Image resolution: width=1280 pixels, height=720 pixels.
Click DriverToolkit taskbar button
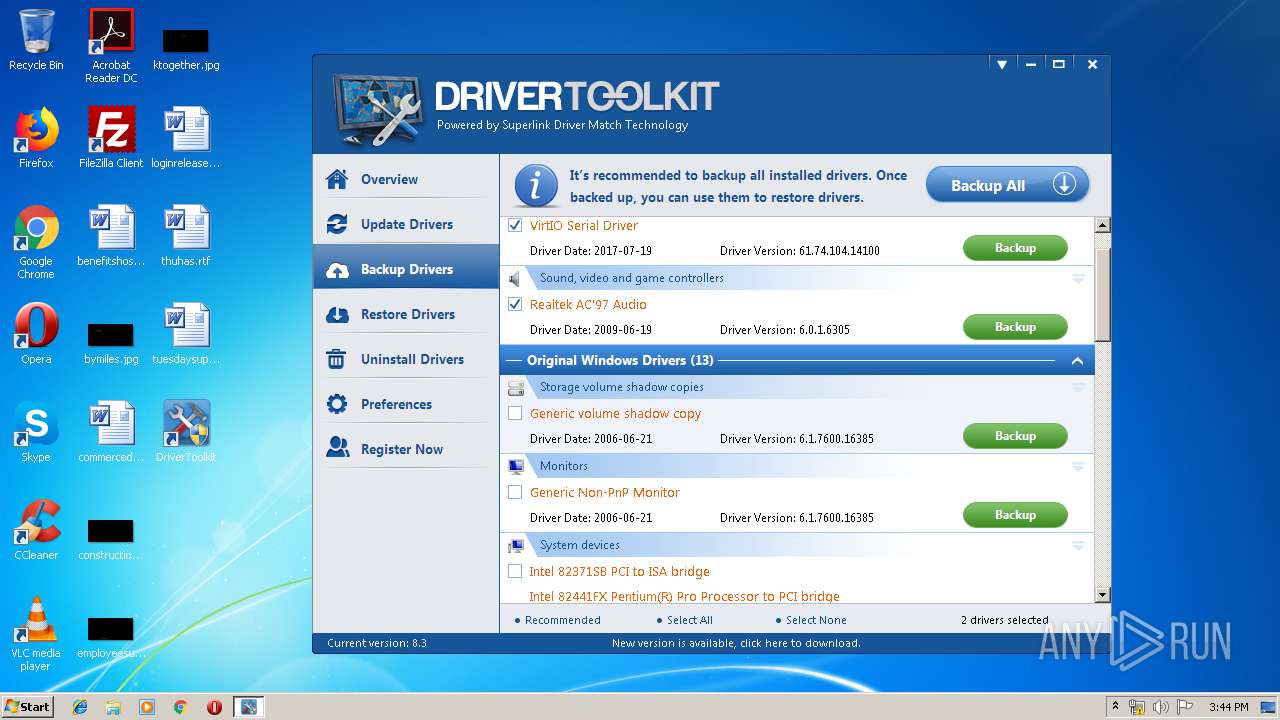pyautogui.click(x=248, y=707)
